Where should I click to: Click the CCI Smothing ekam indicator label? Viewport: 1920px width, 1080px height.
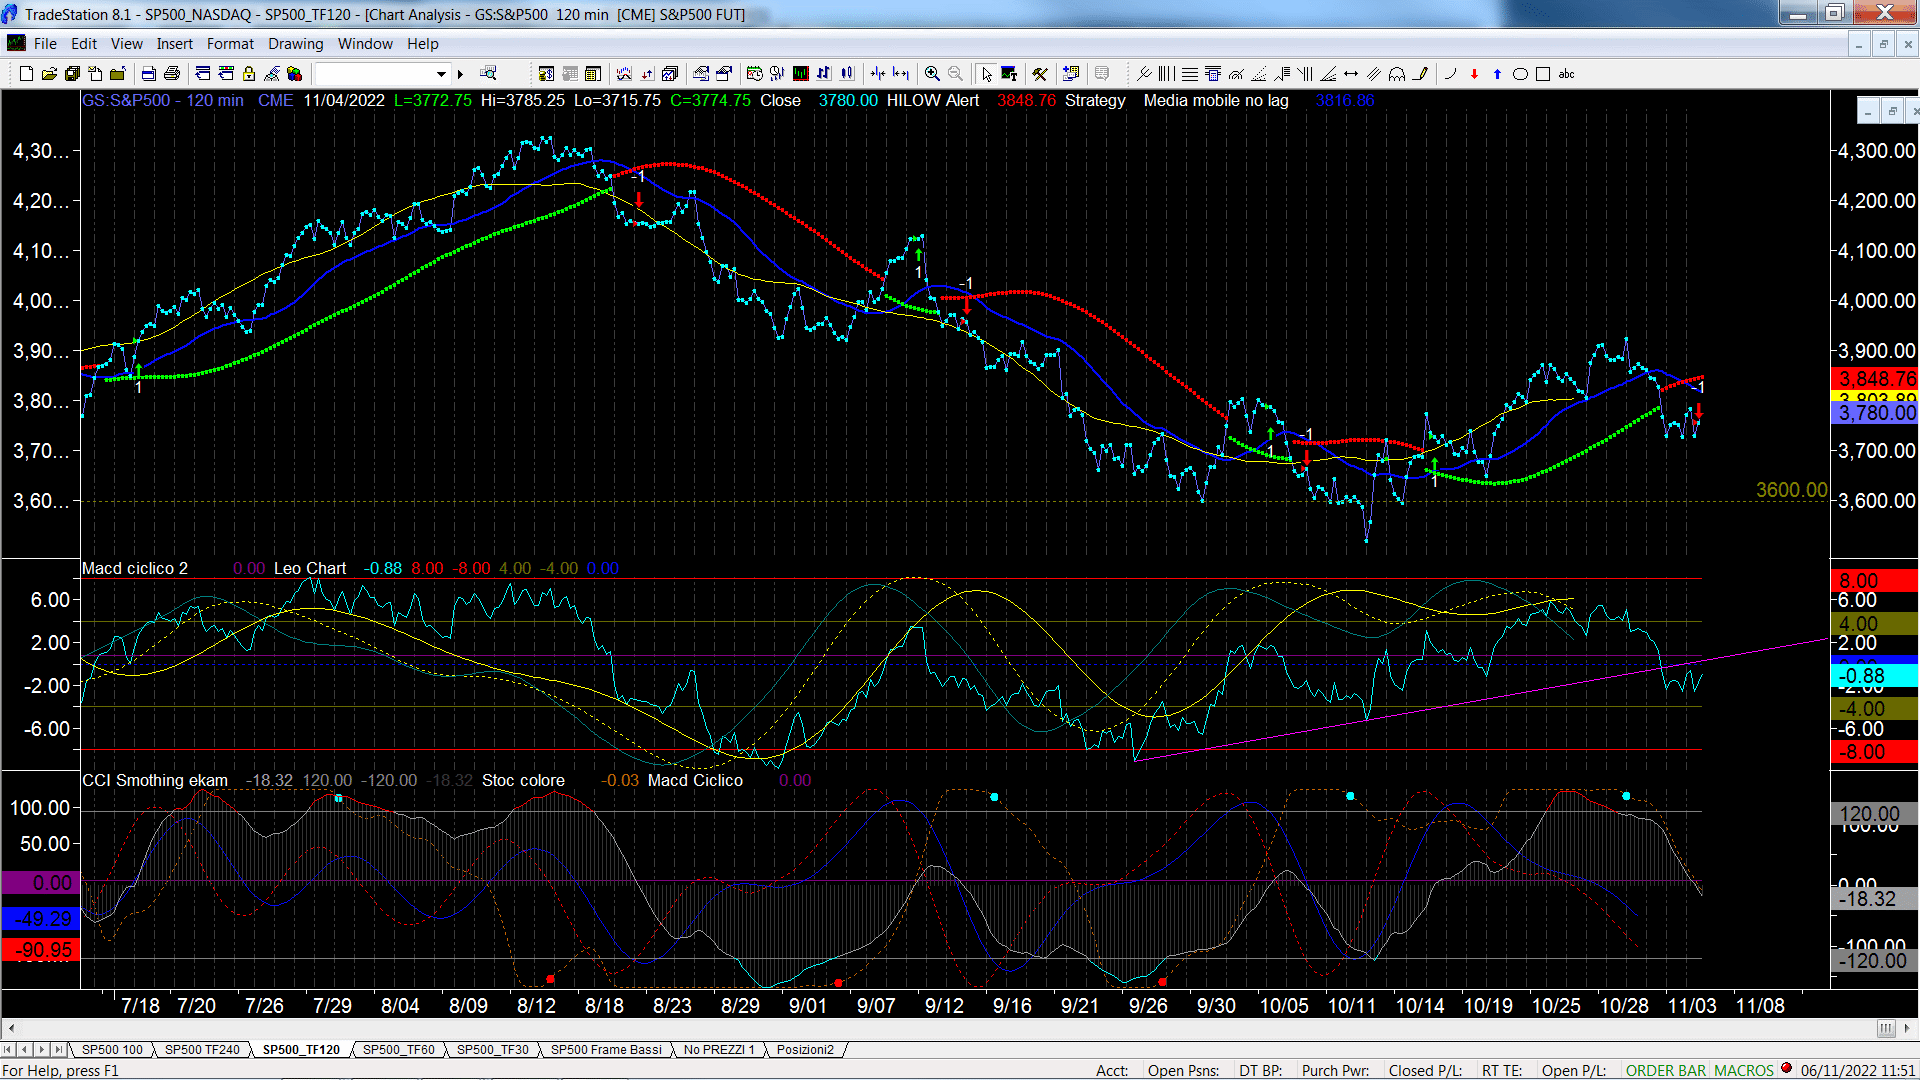[155, 780]
